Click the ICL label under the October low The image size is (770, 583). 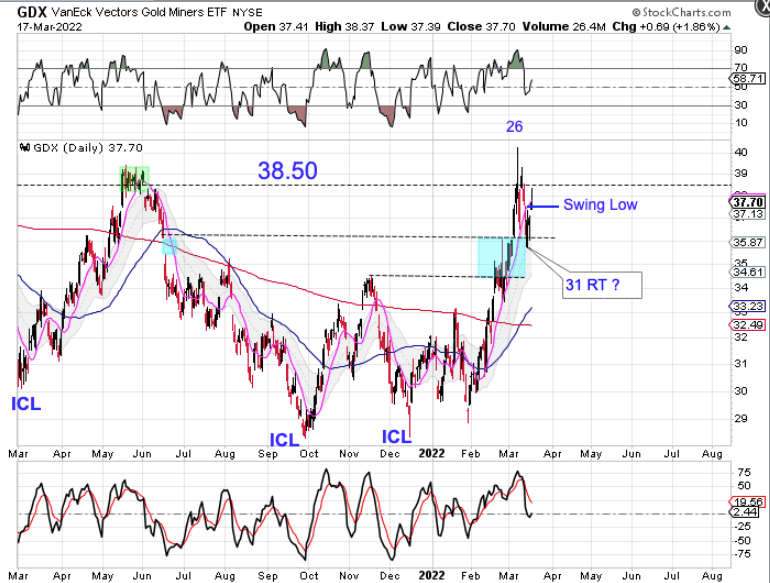(285, 439)
